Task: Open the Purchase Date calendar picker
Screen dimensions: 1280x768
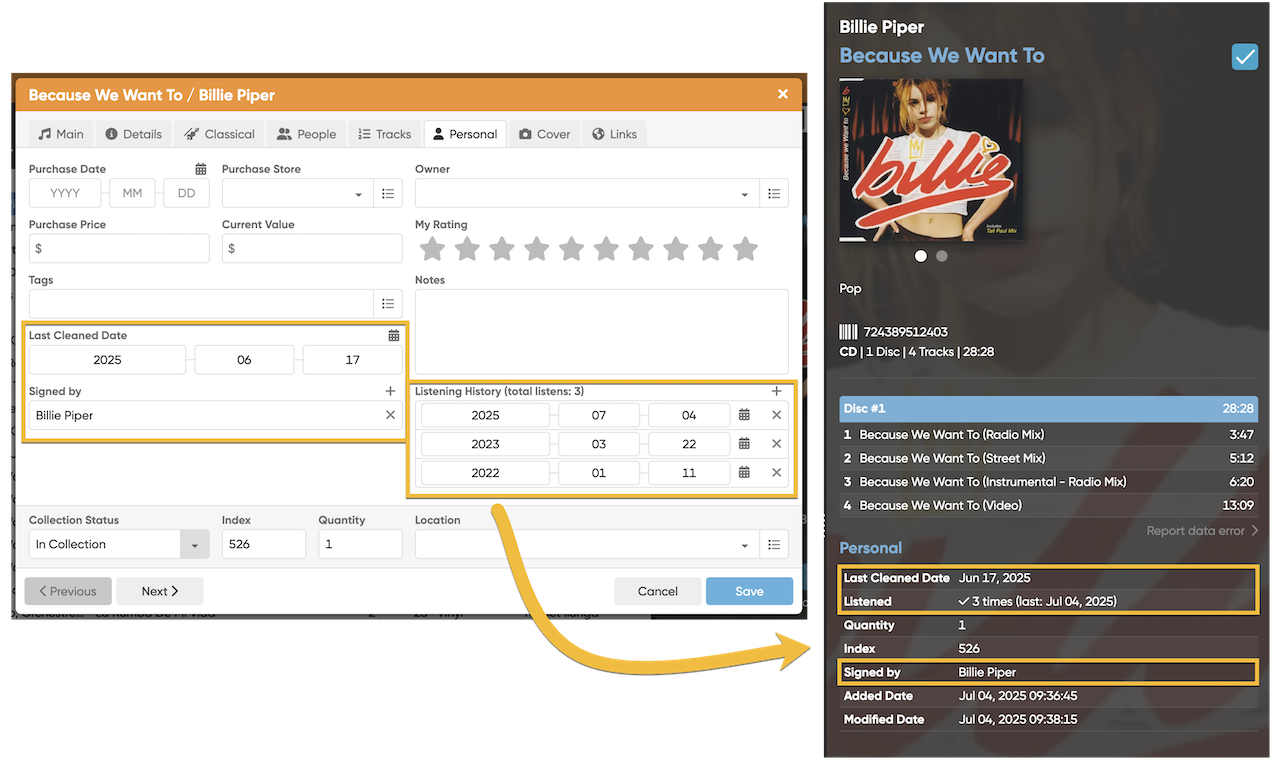Action: 201,169
